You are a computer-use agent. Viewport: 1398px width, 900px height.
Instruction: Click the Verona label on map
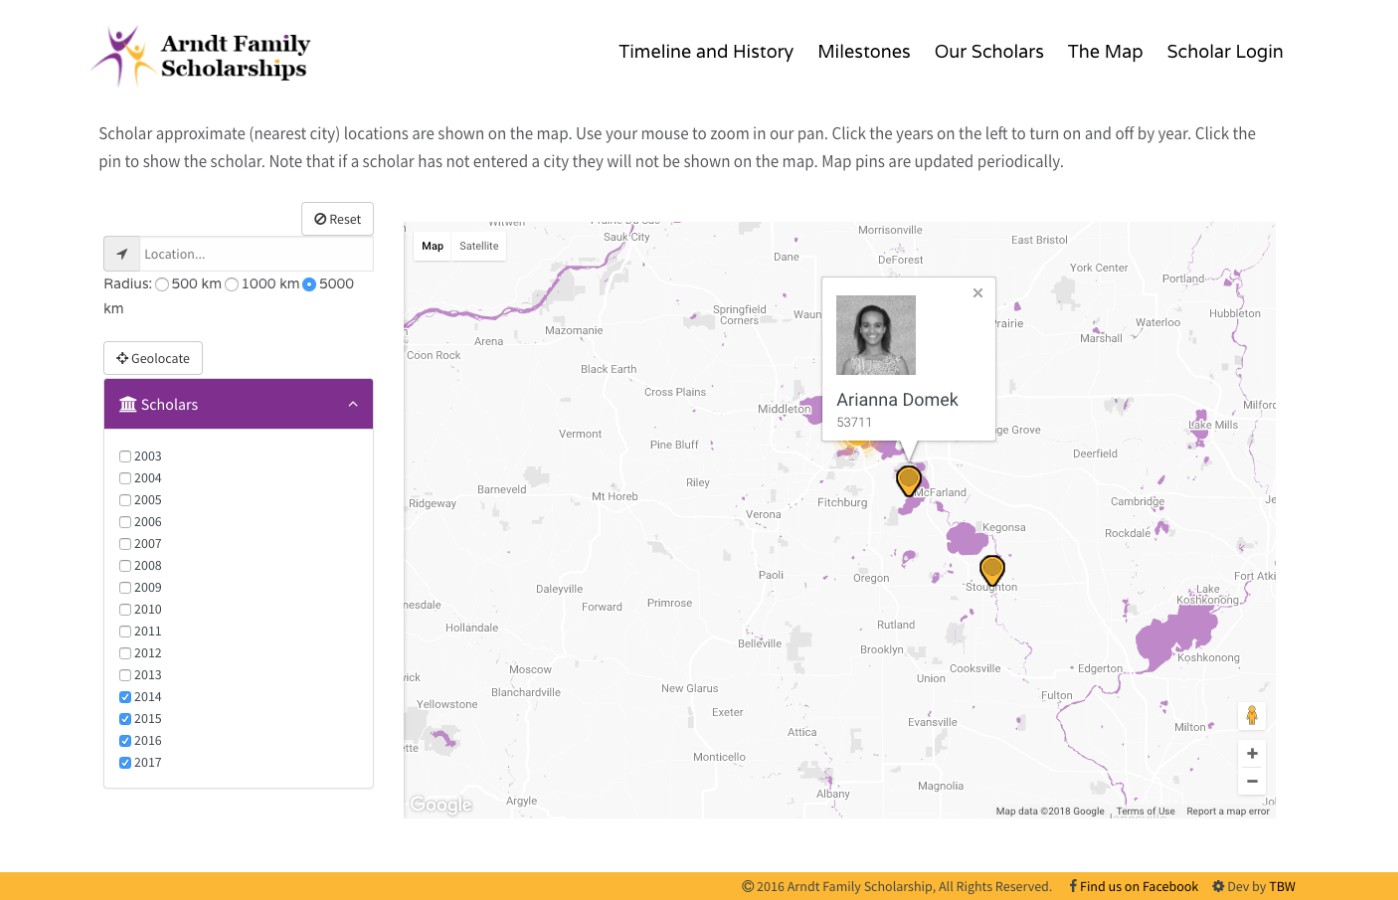coord(763,514)
